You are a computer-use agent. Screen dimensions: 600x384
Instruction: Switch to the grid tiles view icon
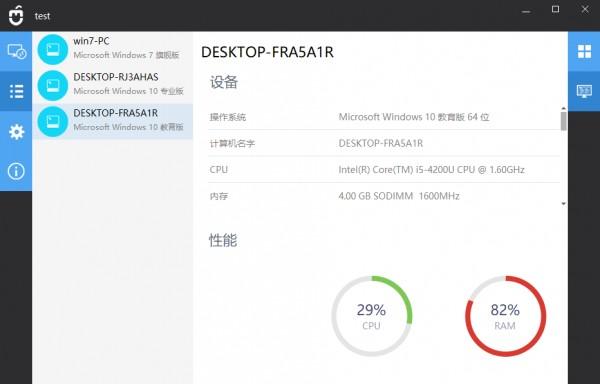tap(584, 51)
